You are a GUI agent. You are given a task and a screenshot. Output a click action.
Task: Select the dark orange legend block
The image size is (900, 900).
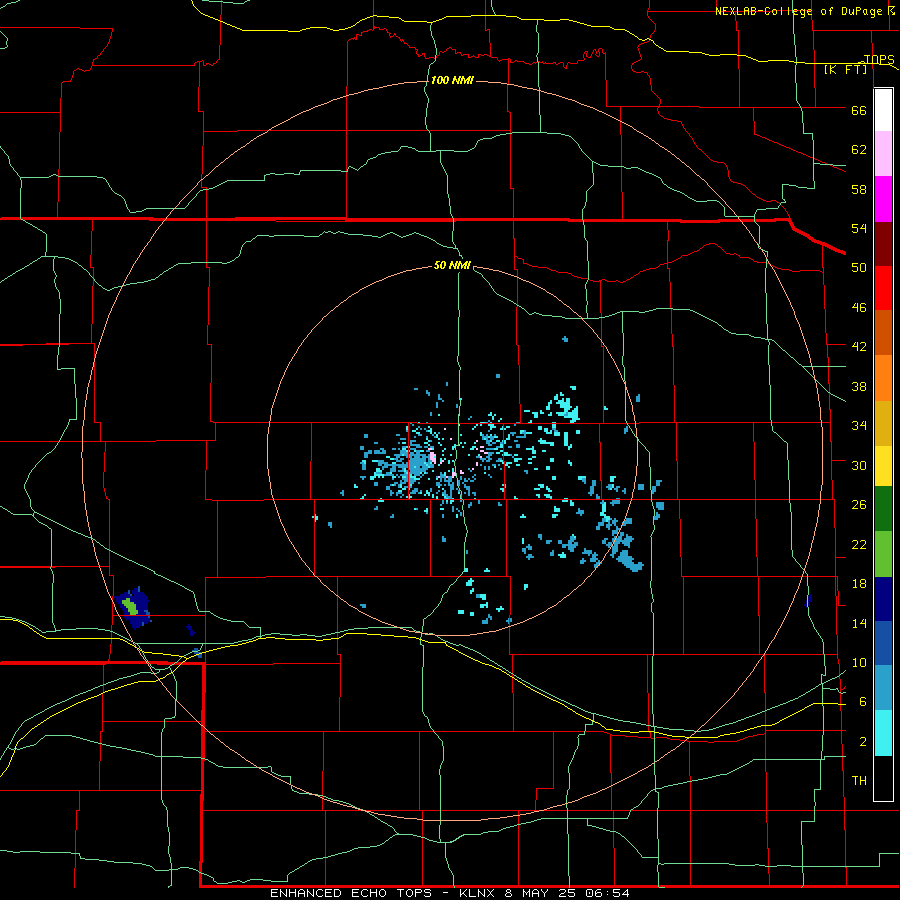(x=883, y=332)
